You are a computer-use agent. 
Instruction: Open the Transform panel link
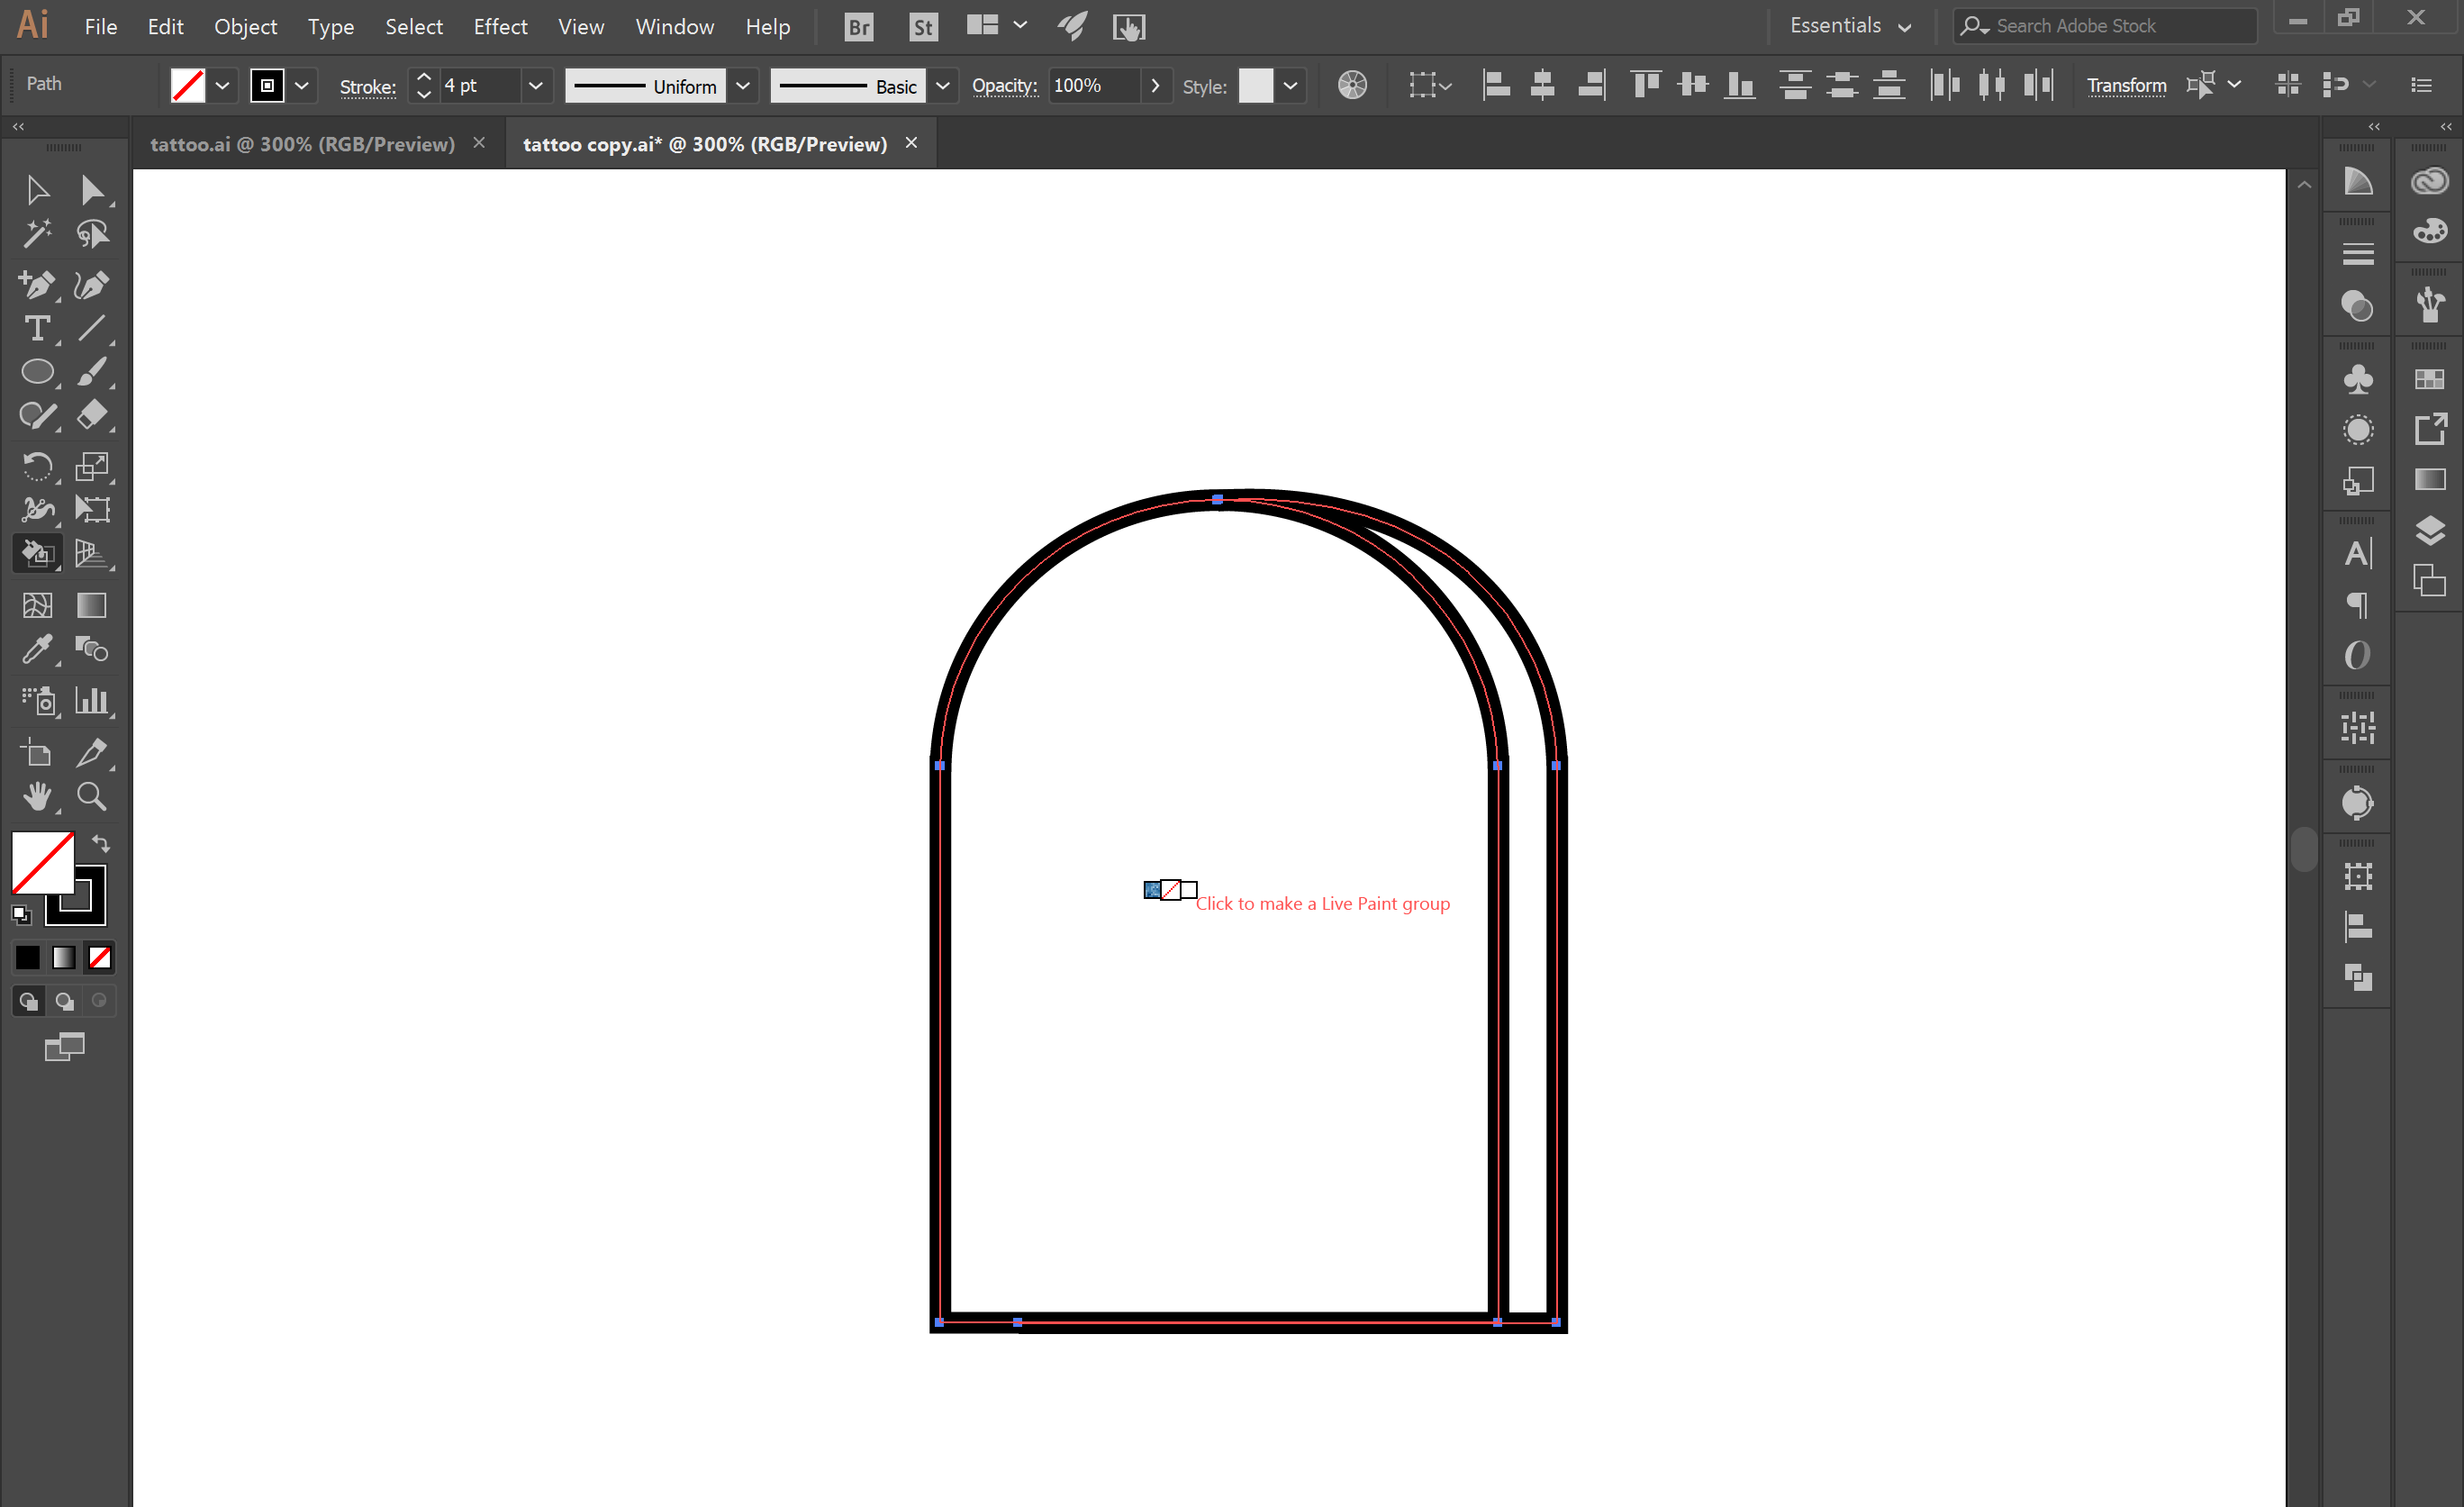click(x=2126, y=86)
